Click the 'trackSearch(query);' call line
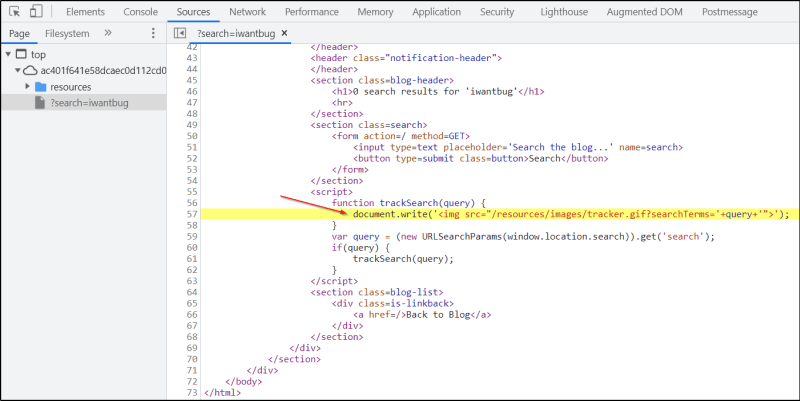 (403, 259)
